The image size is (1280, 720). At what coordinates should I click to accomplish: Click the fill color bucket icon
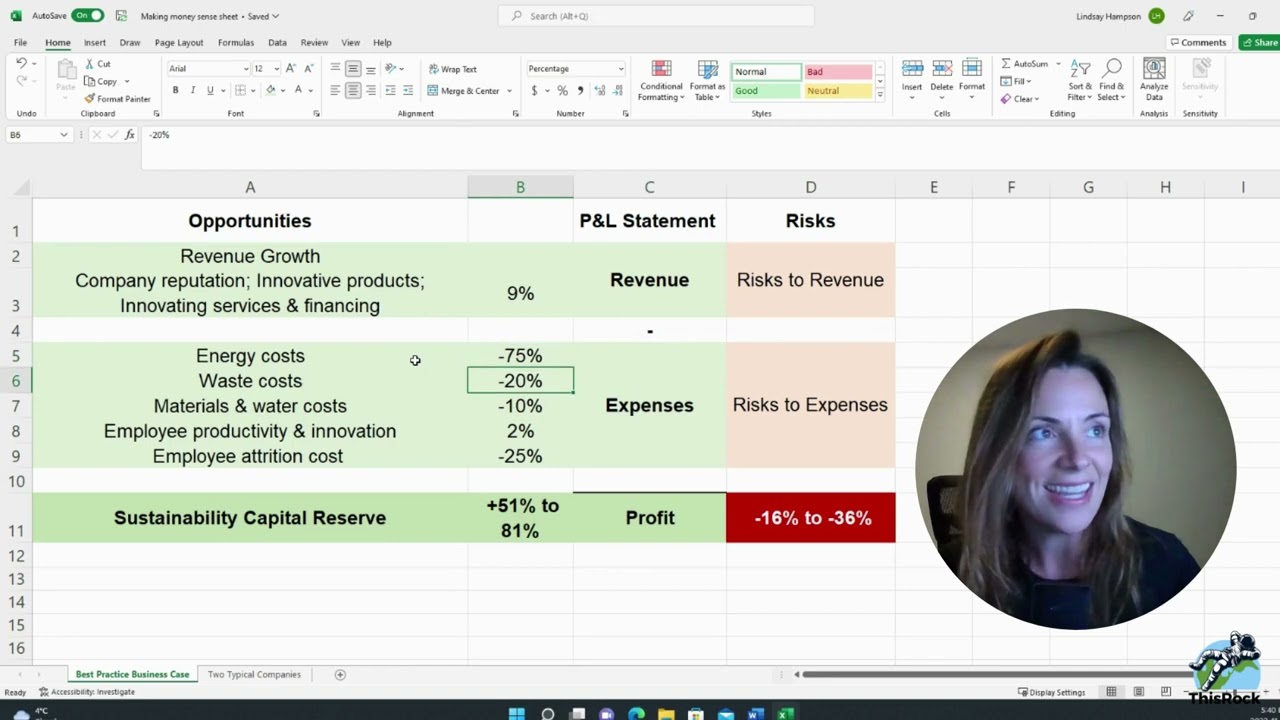click(x=270, y=90)
